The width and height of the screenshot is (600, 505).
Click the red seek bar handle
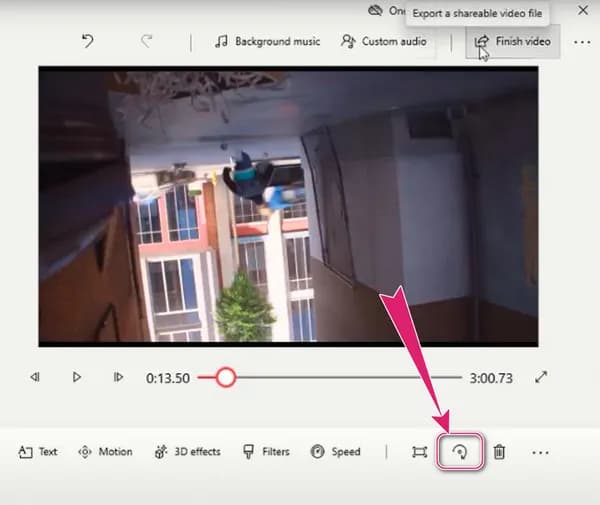click(x=226, y=377)
